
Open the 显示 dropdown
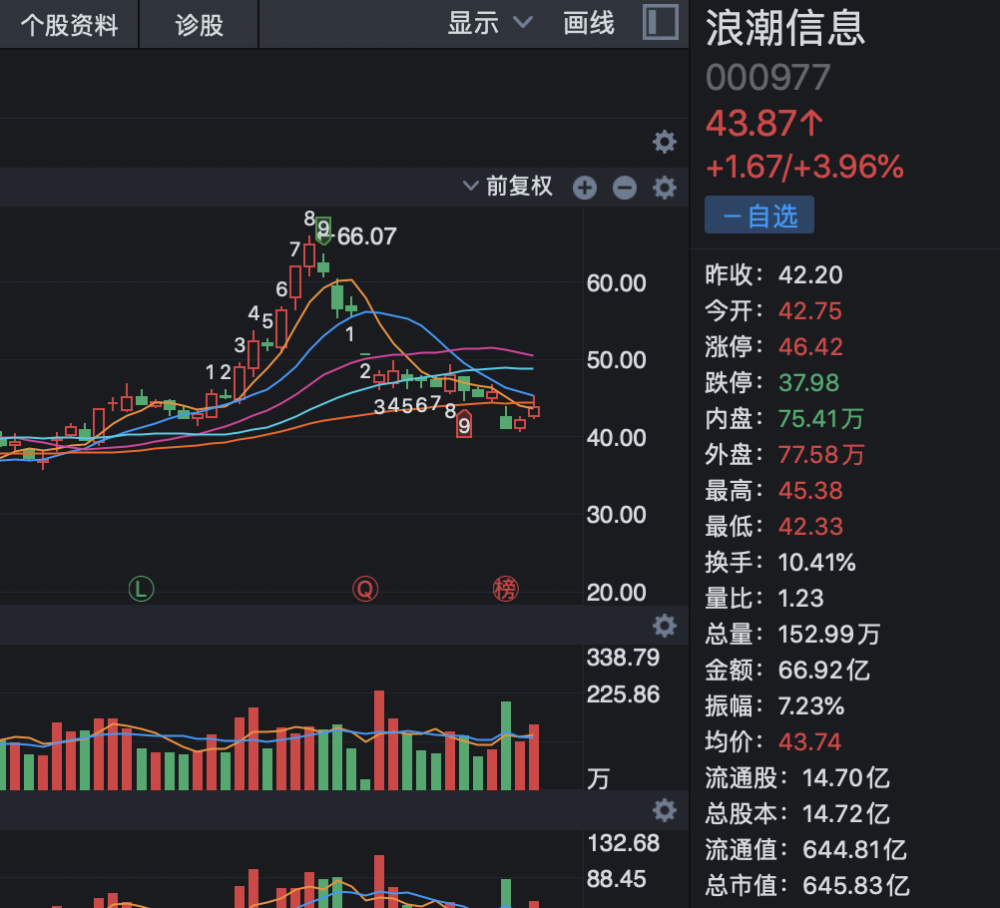click(489, 24)
